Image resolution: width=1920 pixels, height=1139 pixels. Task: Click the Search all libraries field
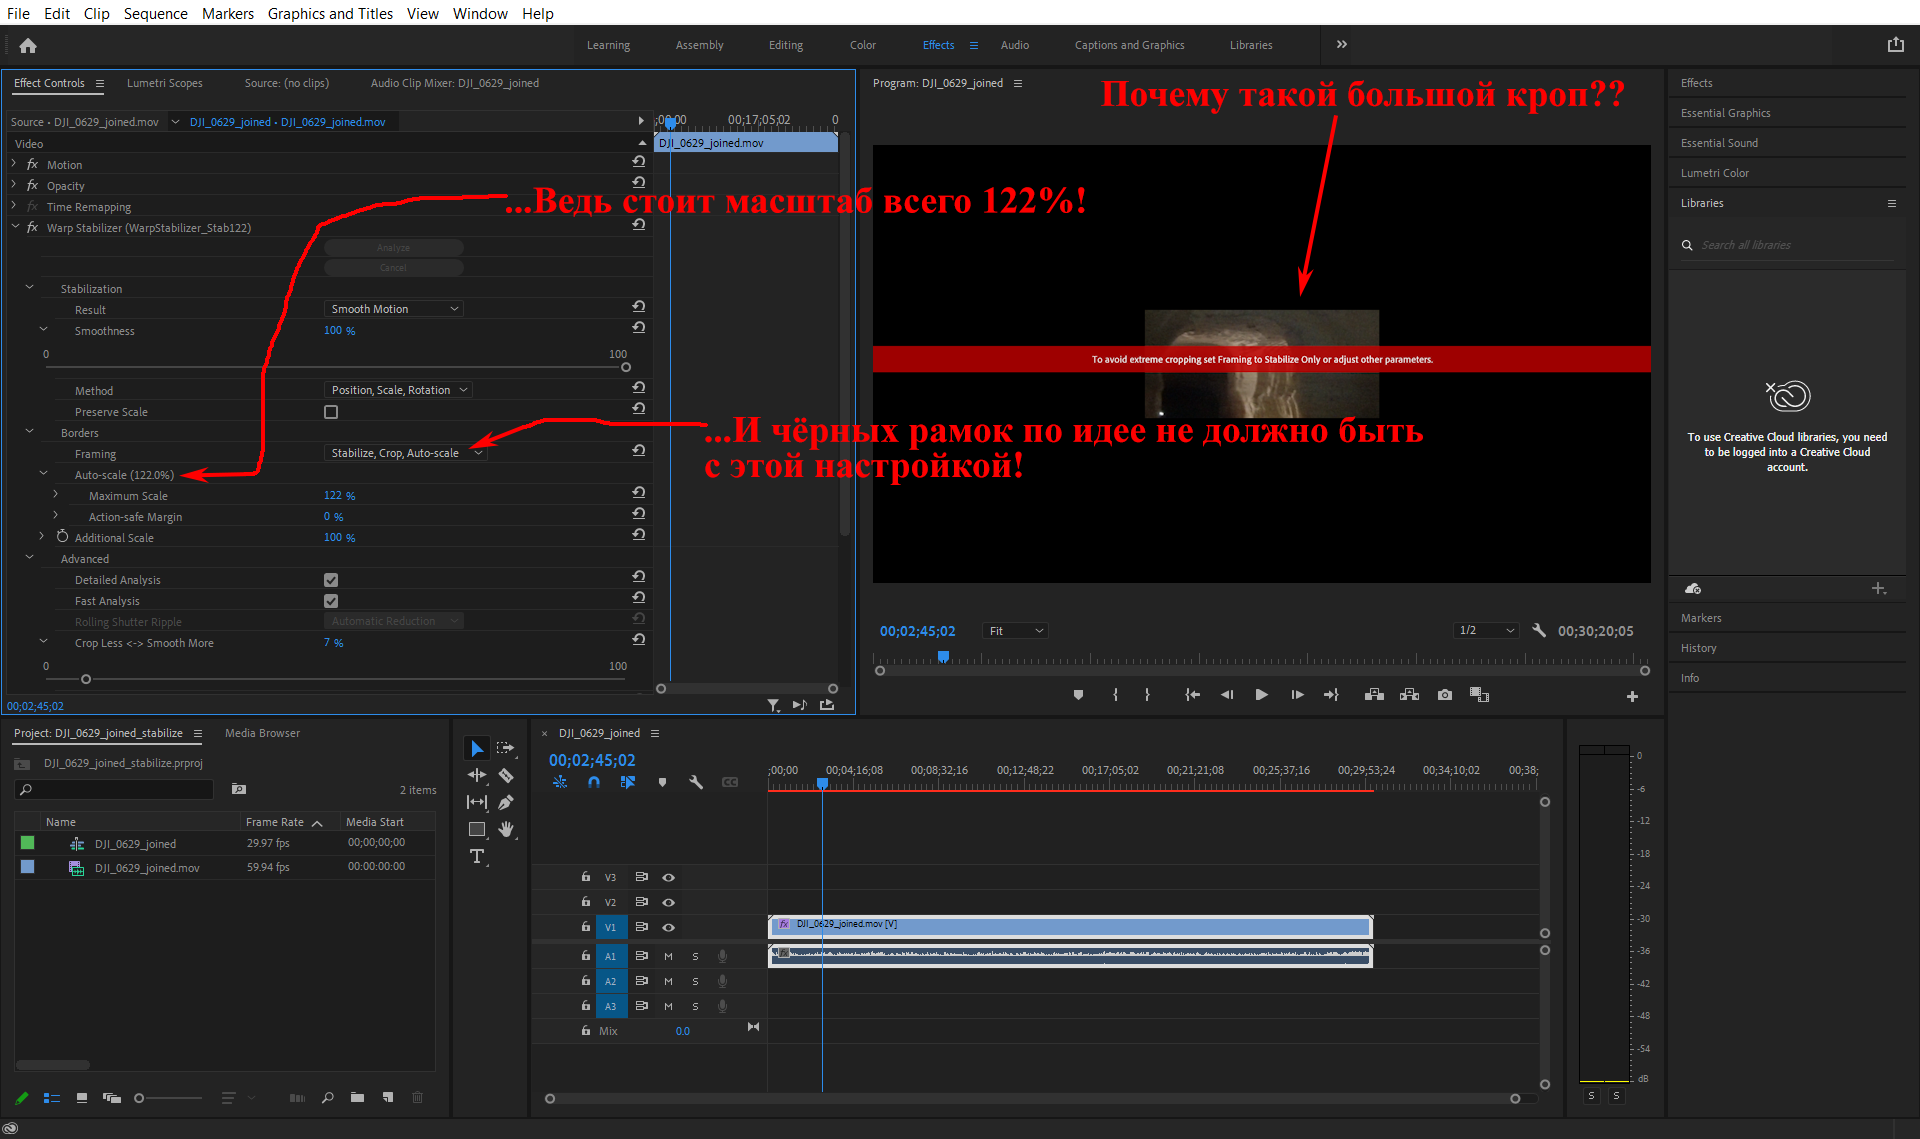[x=1787, y=245]
